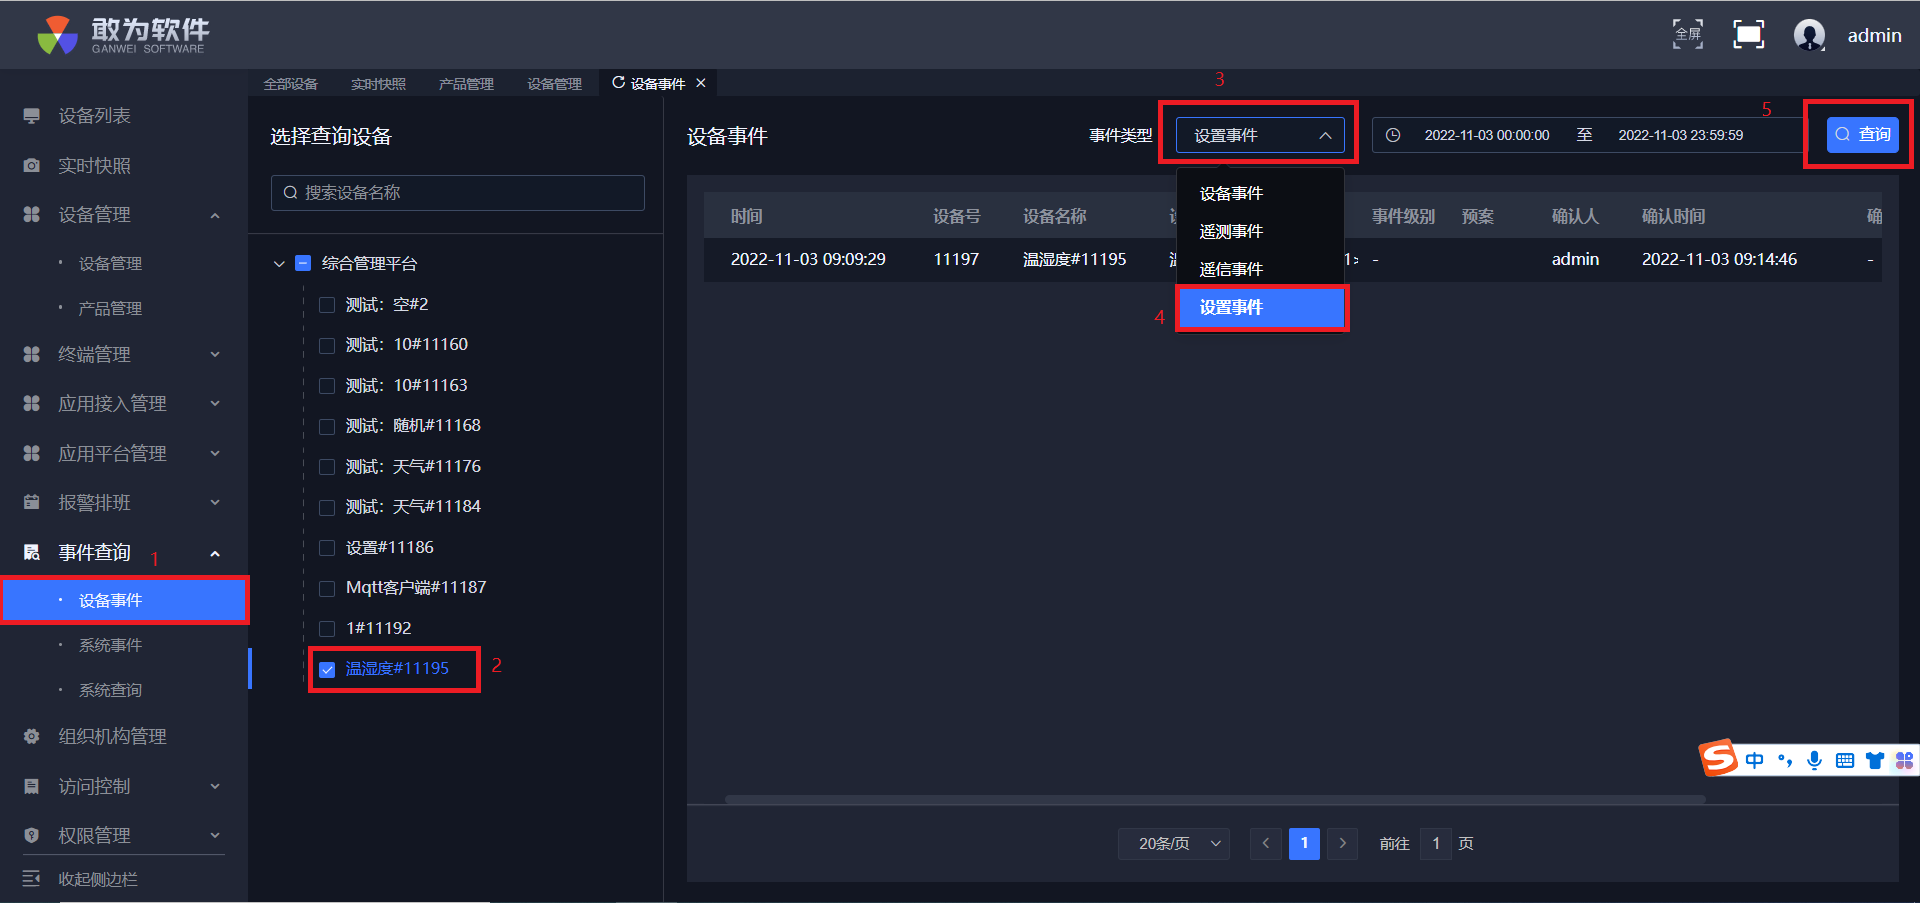Click the clock icon in date range
Viewport: 1920px width, 903px height.
[x=1393, y=135]
